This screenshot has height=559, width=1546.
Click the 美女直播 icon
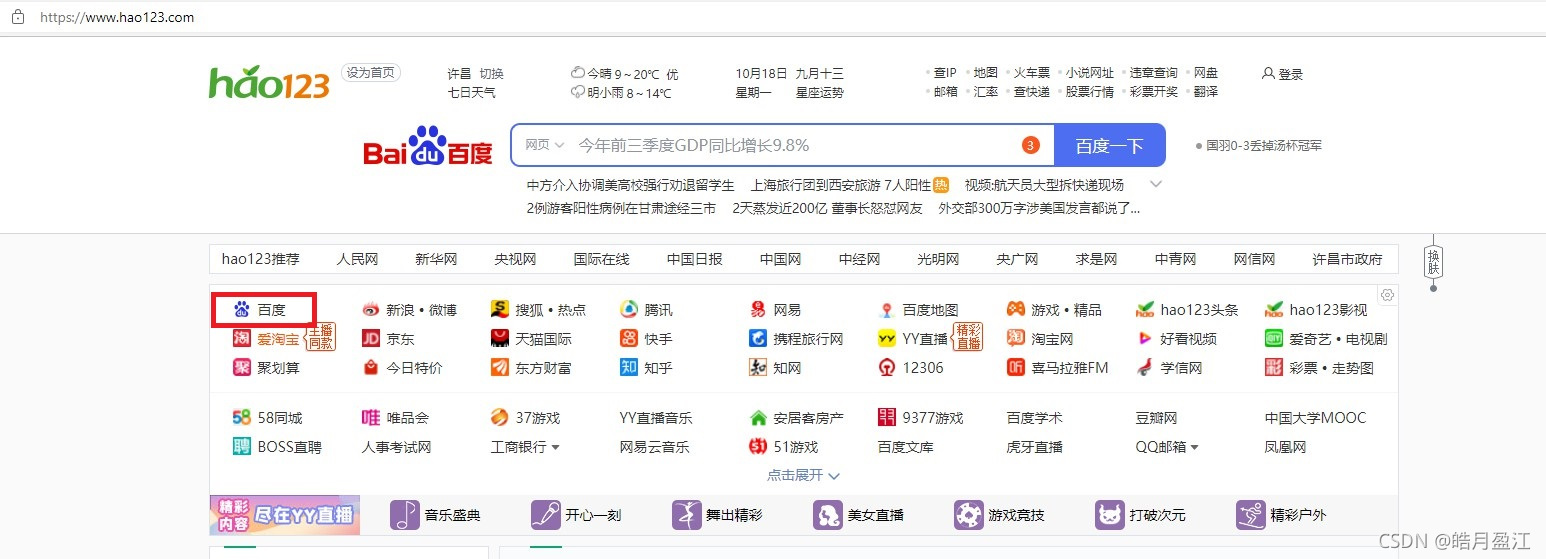coord(827,515)
